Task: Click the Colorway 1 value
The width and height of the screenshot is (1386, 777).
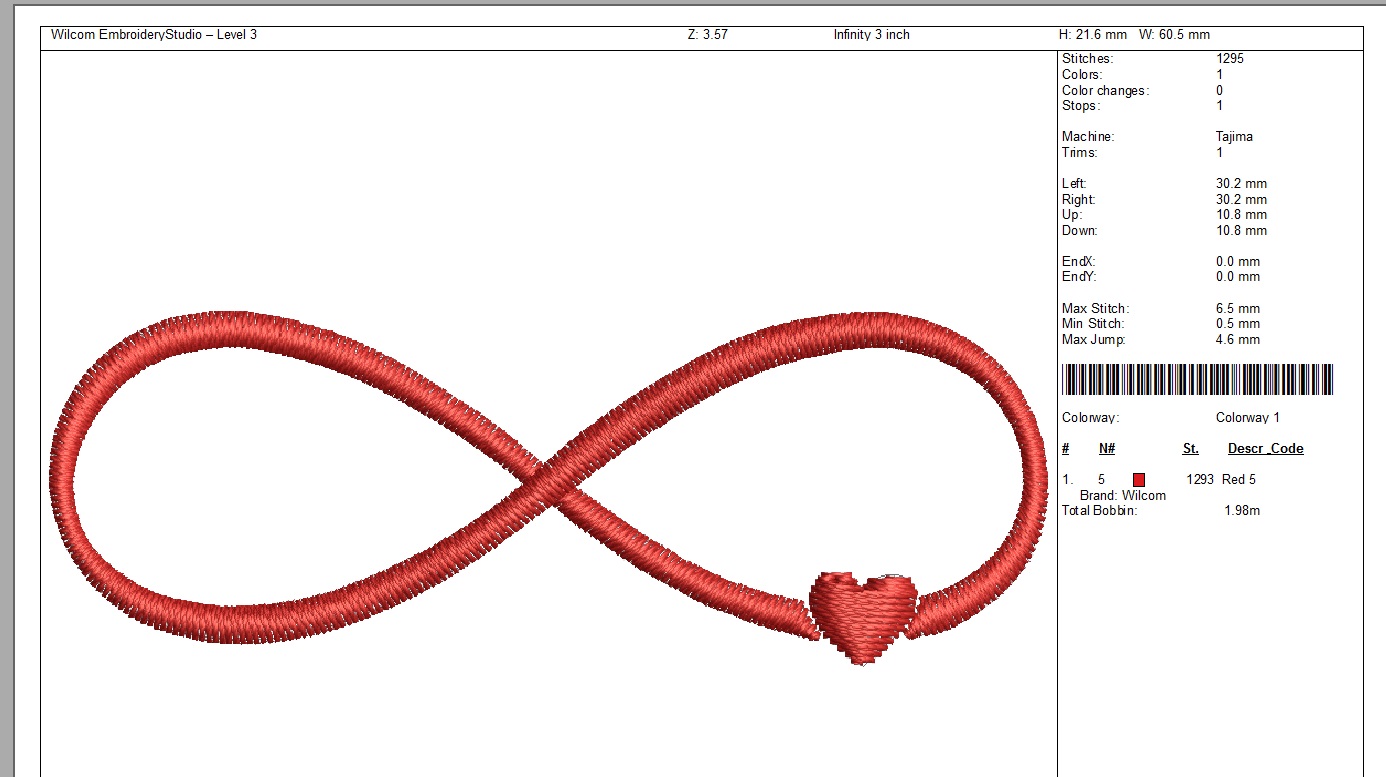Action: click(x=1247, y=418)
